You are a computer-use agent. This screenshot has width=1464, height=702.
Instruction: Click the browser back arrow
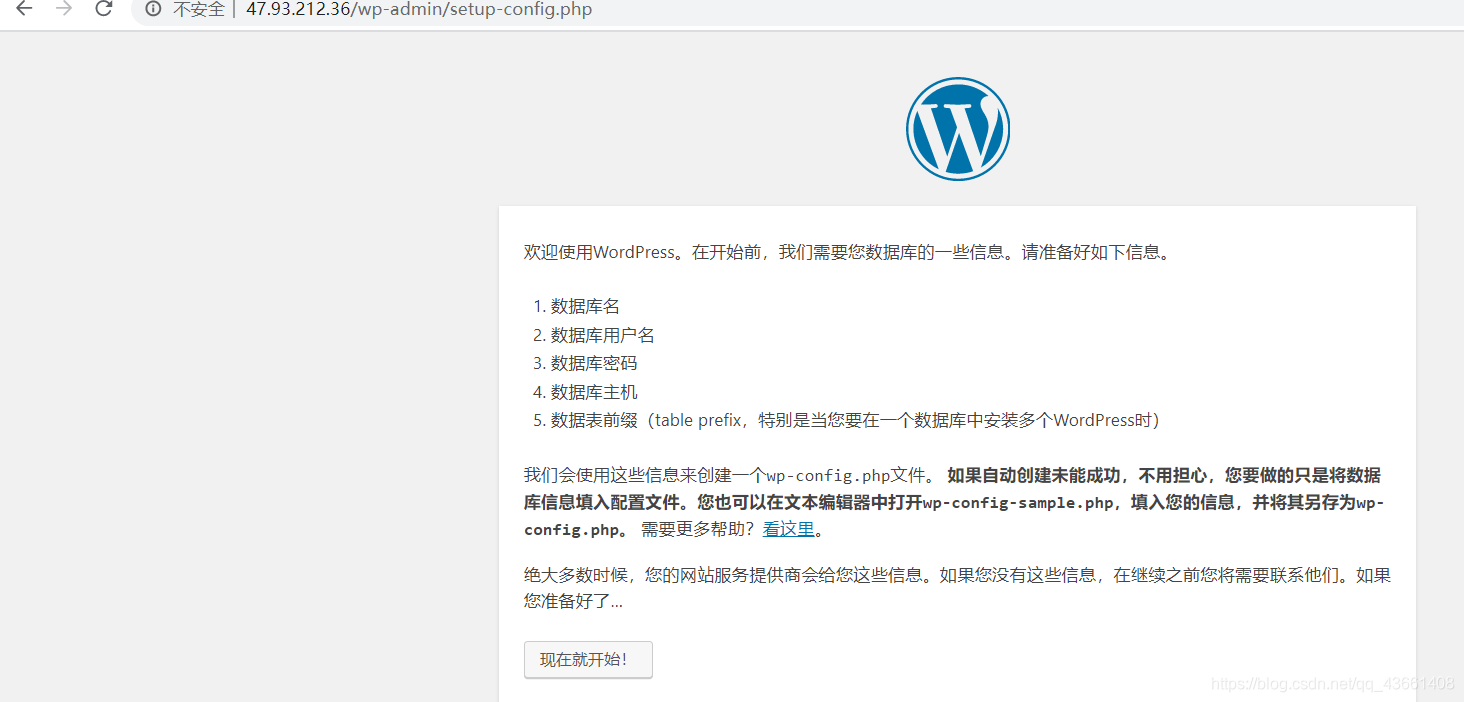pos(24,9)
